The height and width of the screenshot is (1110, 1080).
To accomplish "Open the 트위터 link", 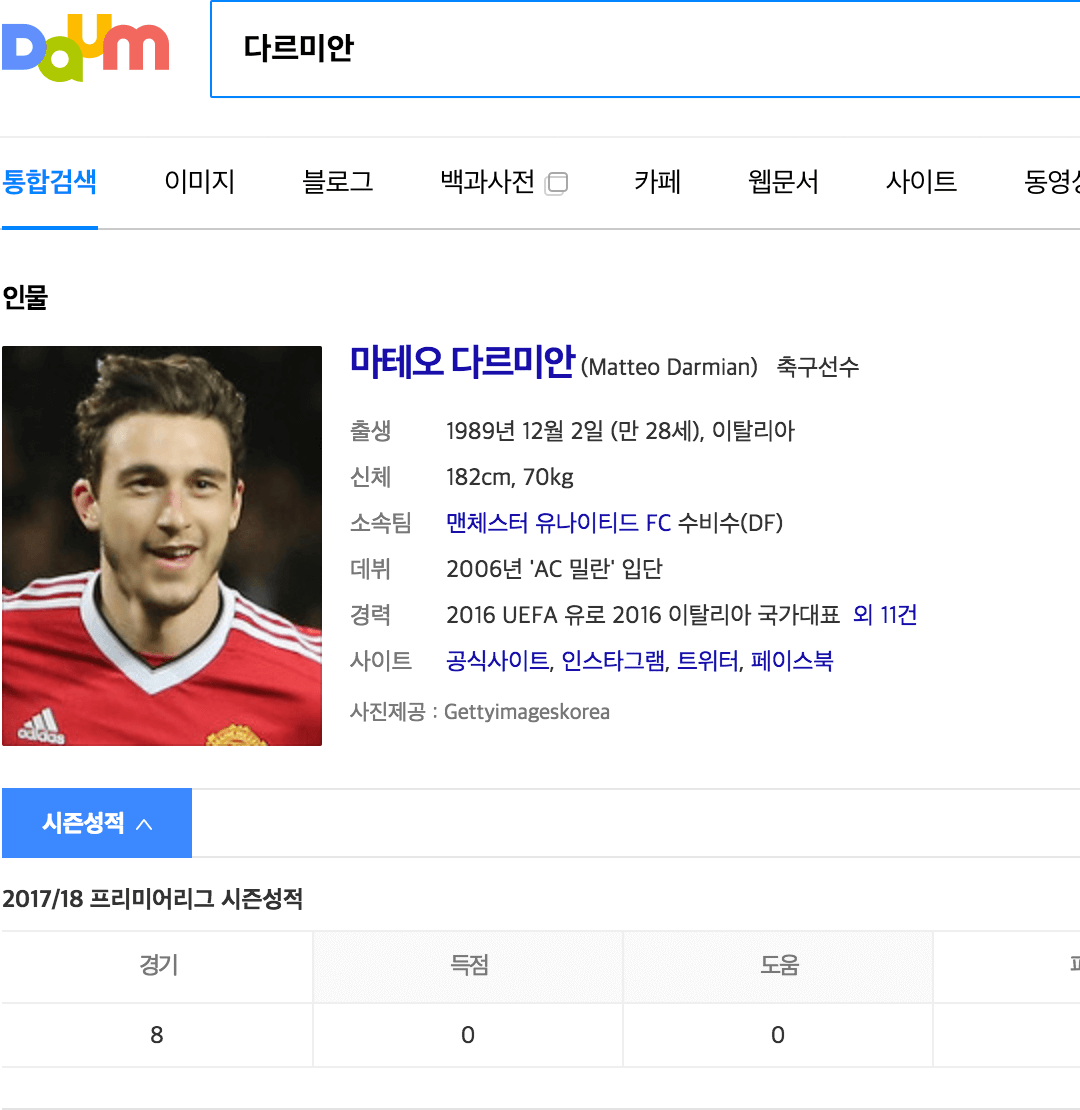I will click(x=708, y=660).
